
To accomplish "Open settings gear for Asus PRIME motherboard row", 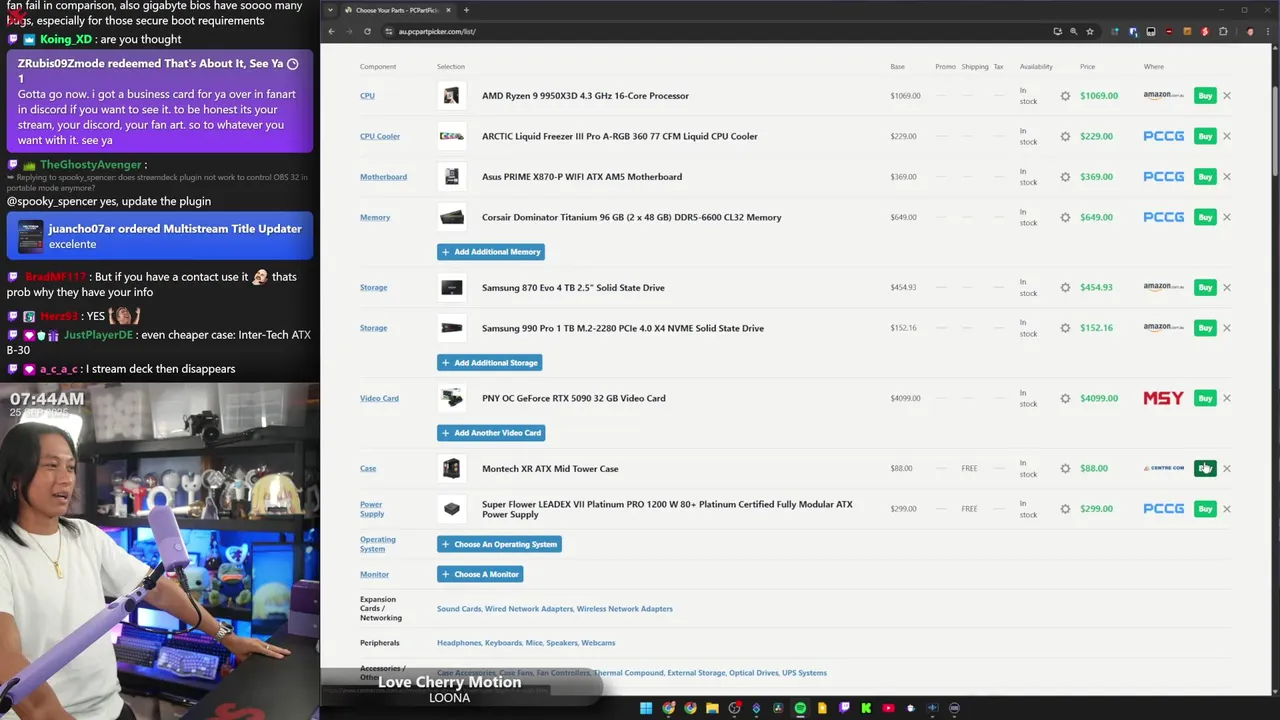I will pos(1065,177).
